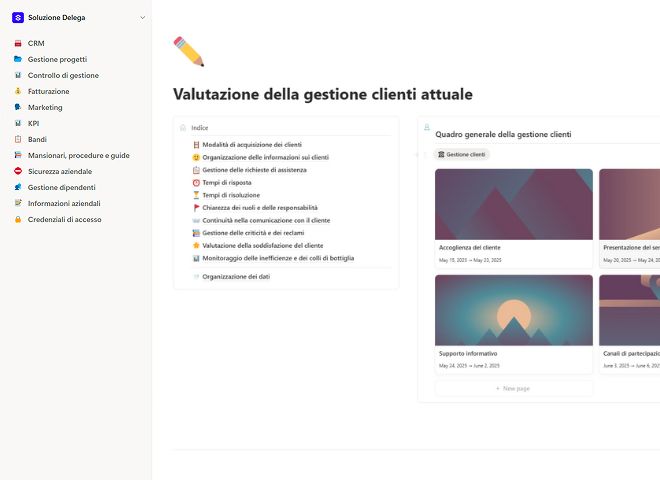Open Gestione delle criticità e dei reclami
This screenshot has height=480, width=660.
coord(253,233)
